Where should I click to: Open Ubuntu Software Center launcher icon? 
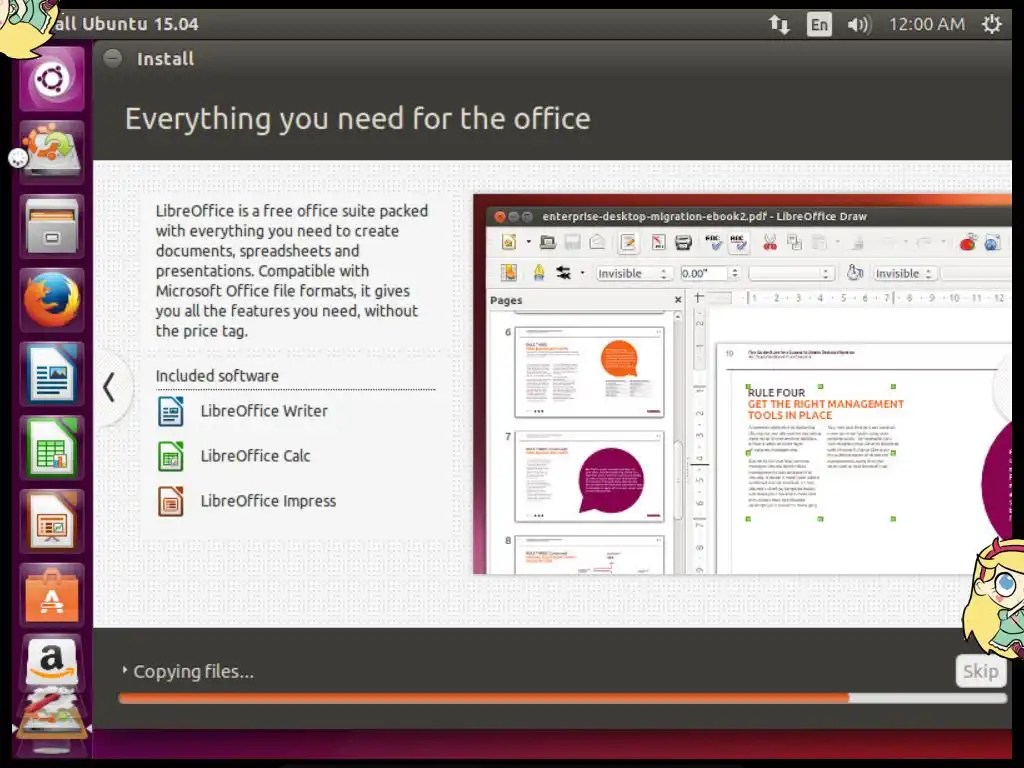pos(52,595)
